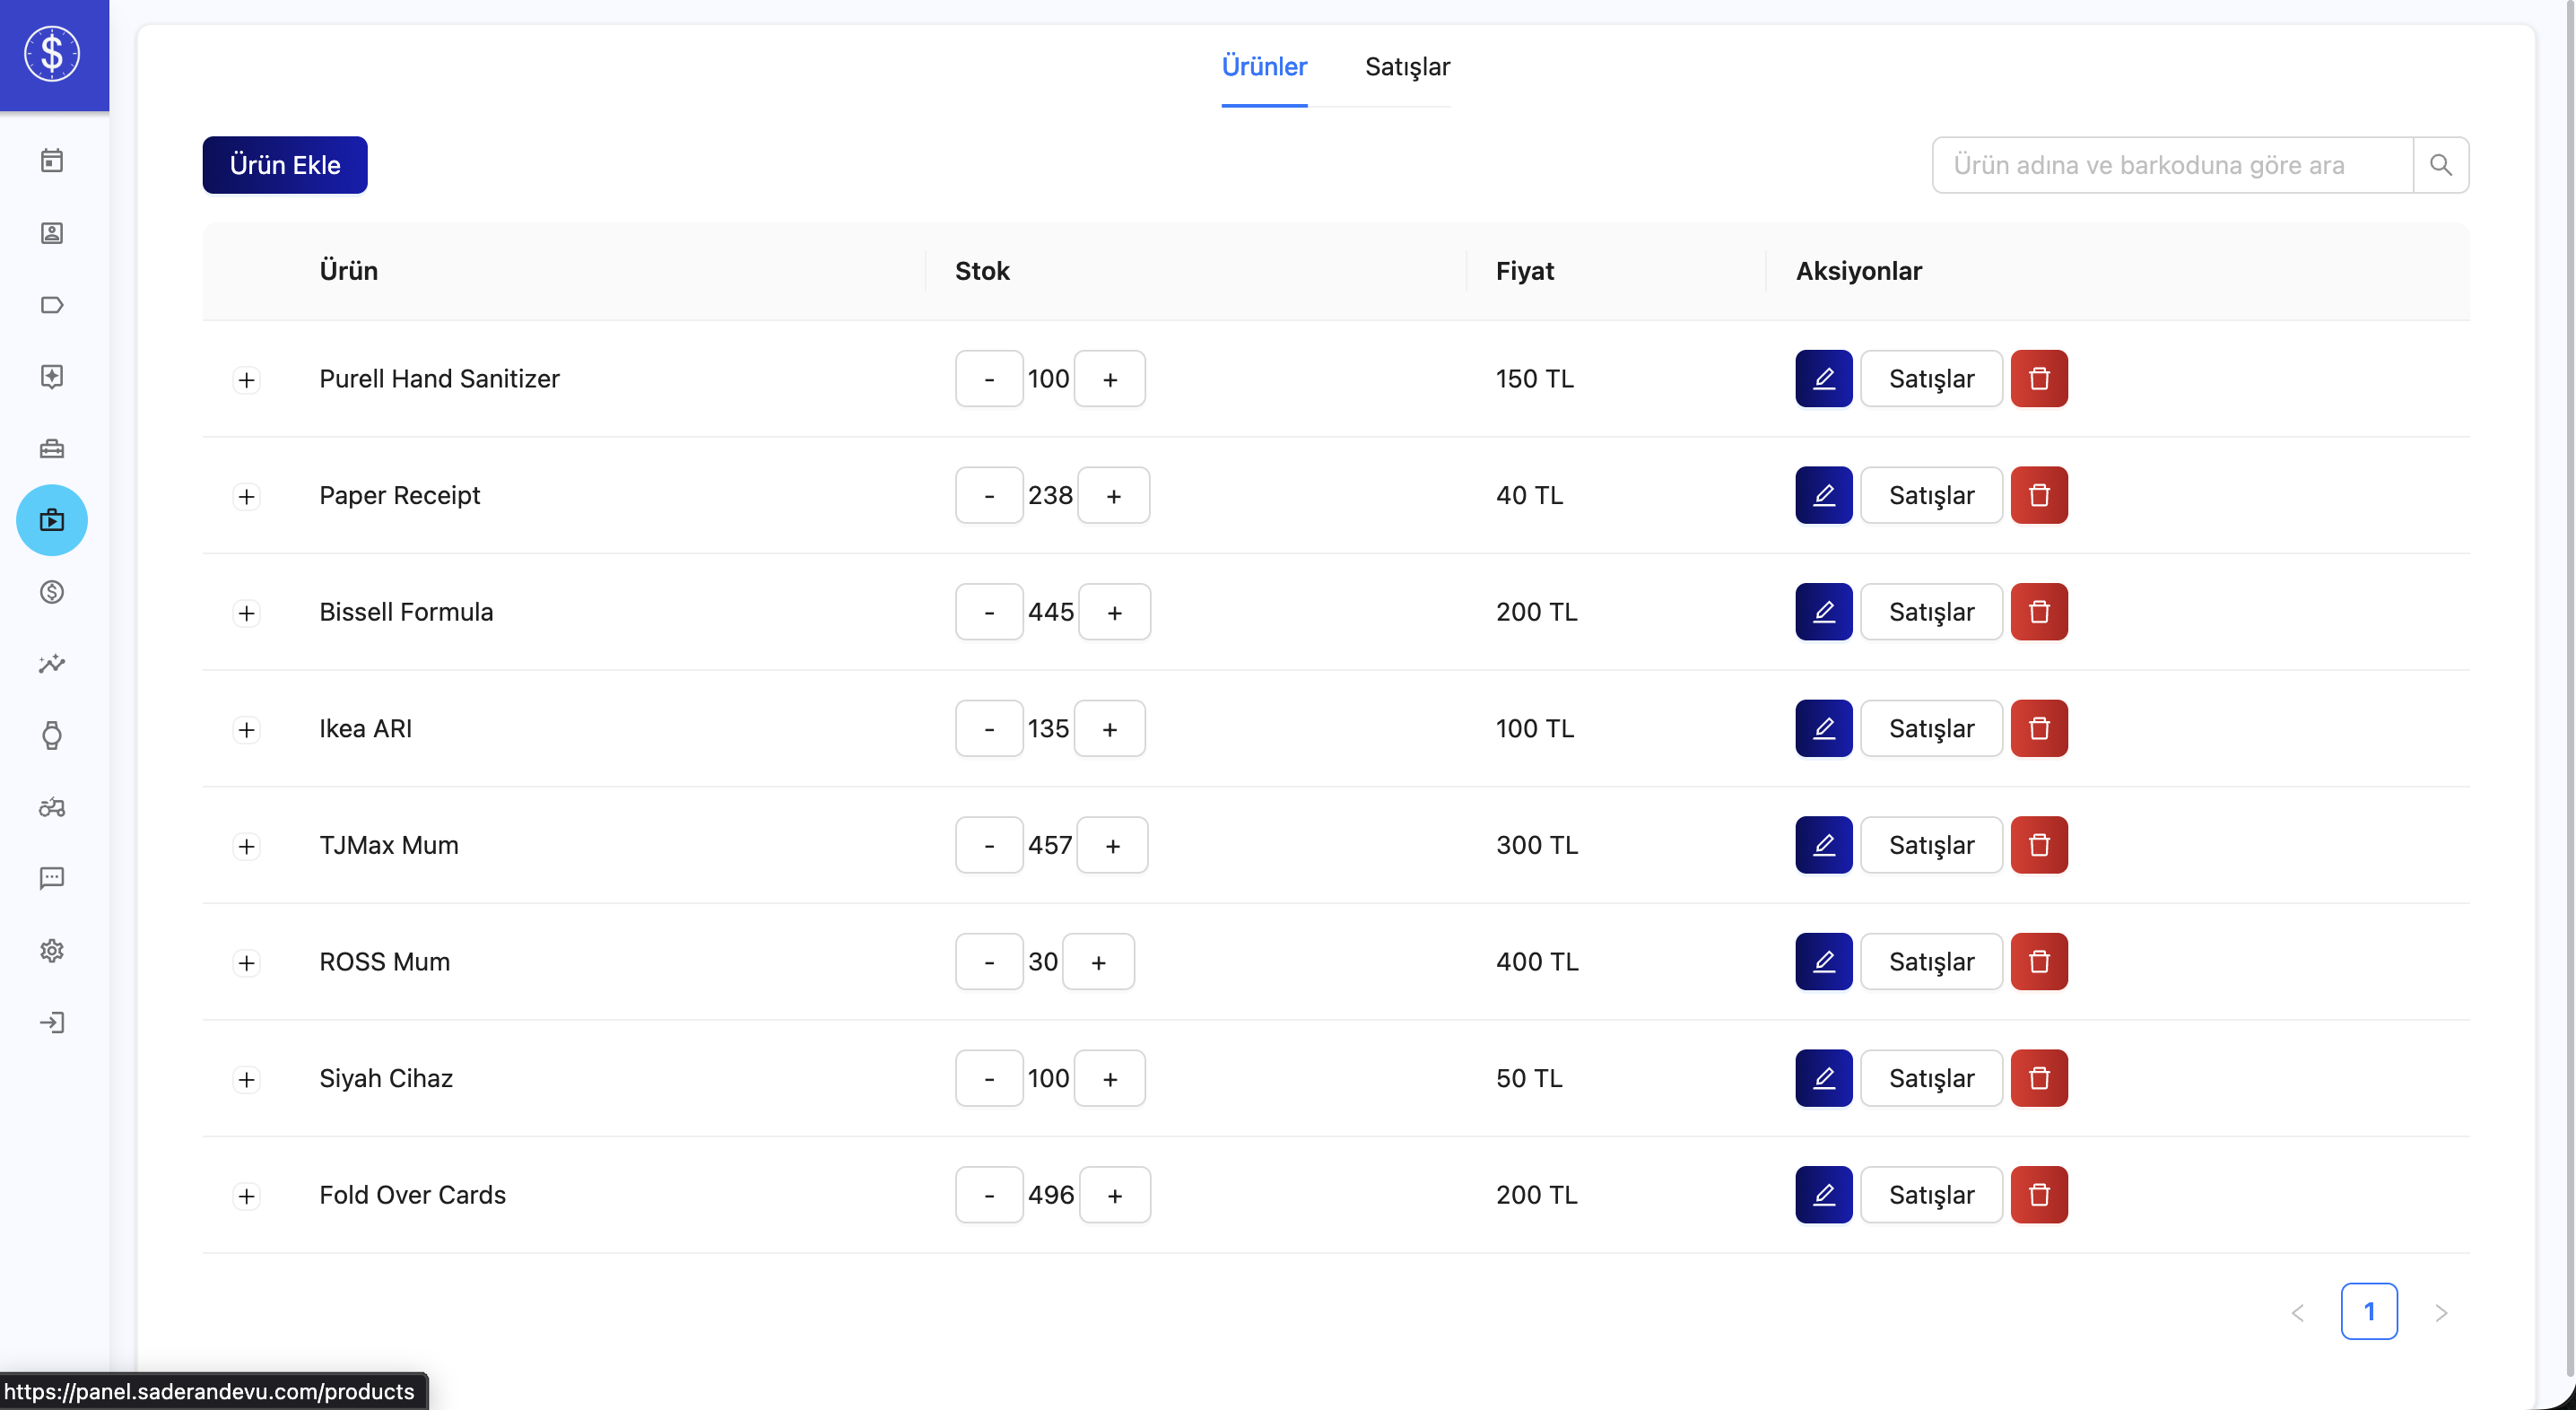The width and height of the screenshot is (2576, 1410).
Task: Click the logout icon in the sidebar
Action: [x=52, y=1022]
